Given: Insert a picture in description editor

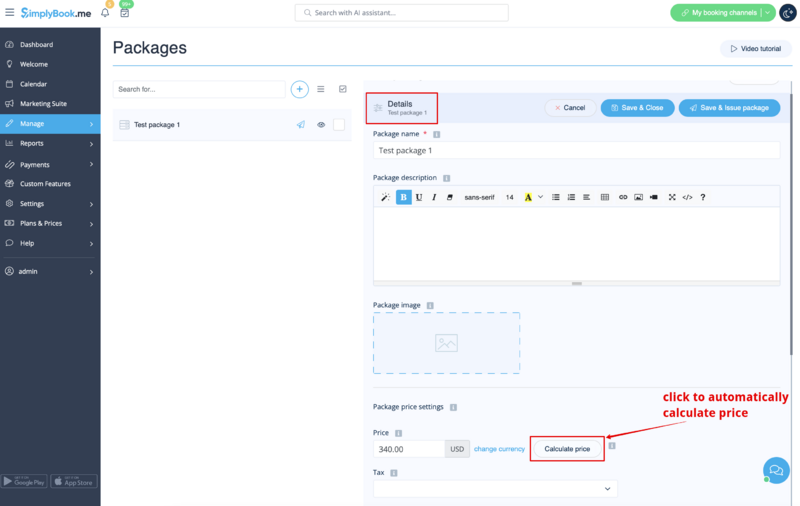Looking at the screenshot, I should (638, 197).
